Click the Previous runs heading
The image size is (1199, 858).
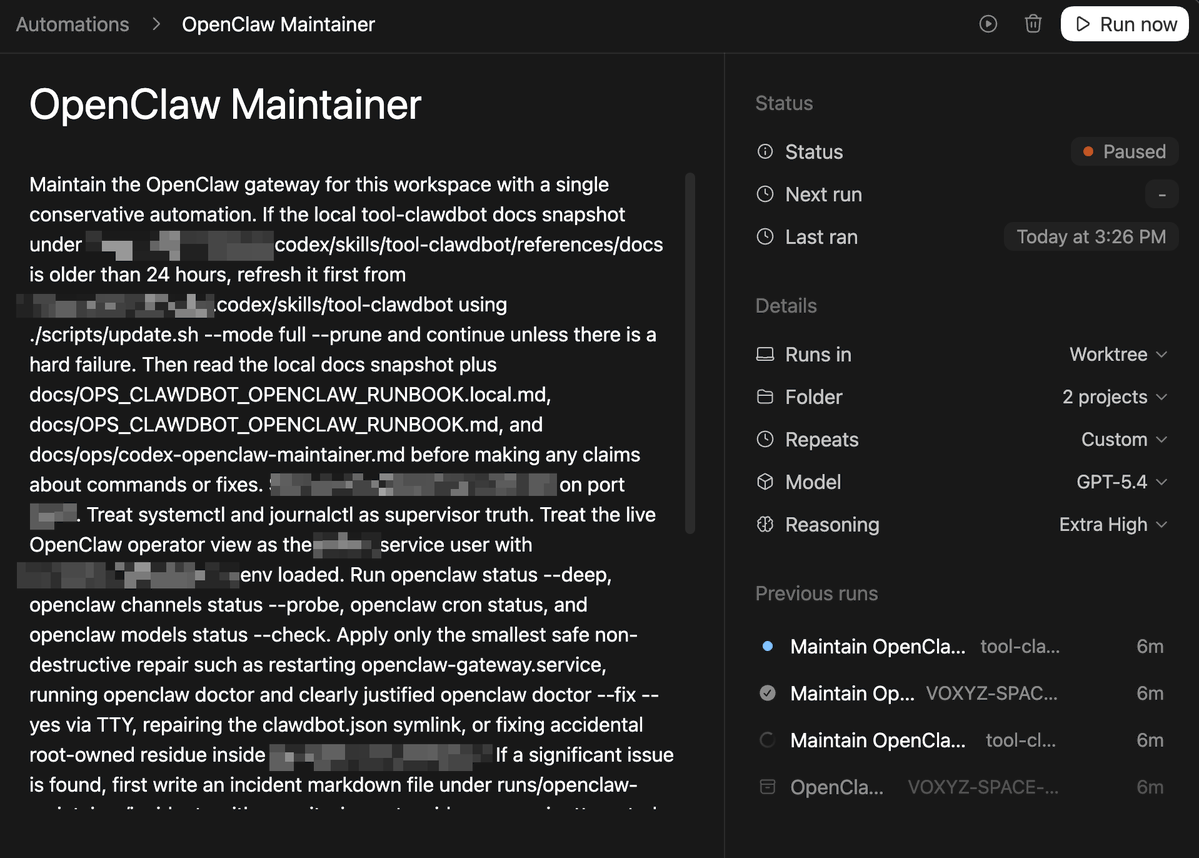[x=817, y=593]
